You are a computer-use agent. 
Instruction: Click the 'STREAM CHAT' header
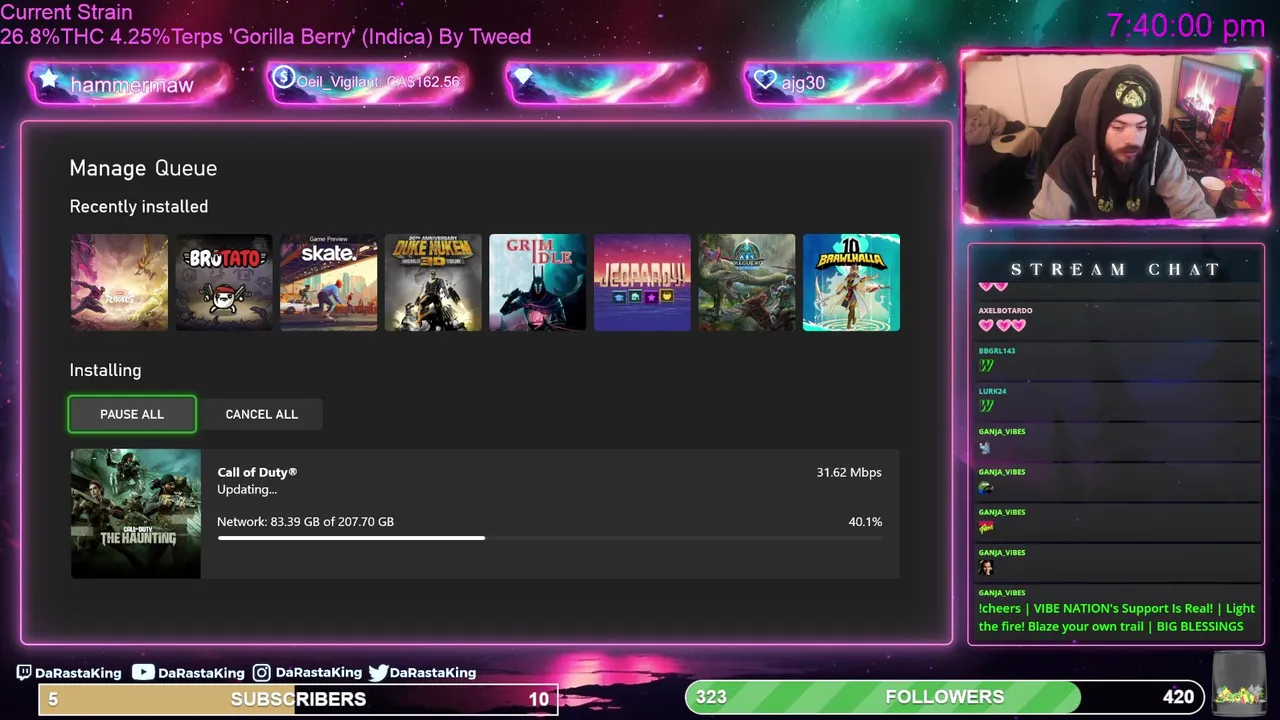click(1116, 269)
